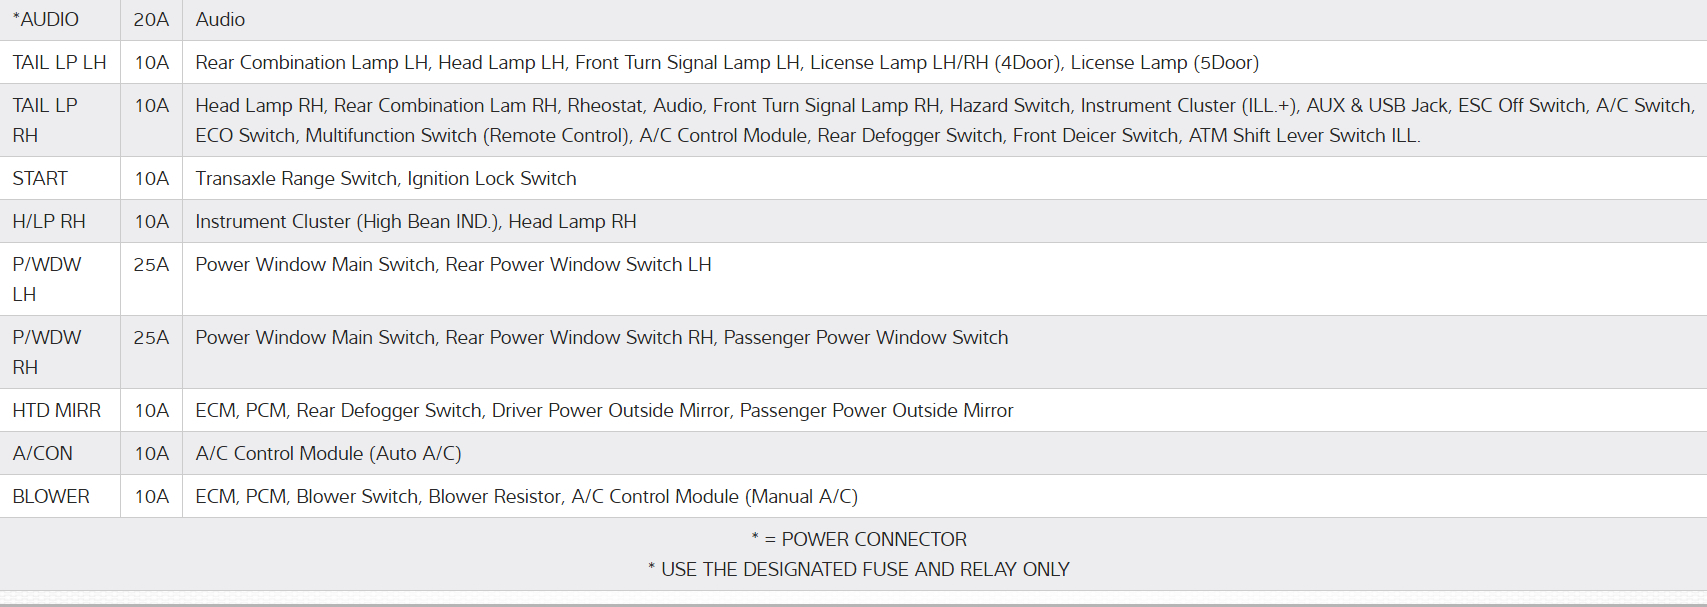Click the Passenger Power Window Switch description row
This screenshot has width=1707, height=607.
point(601,337)
